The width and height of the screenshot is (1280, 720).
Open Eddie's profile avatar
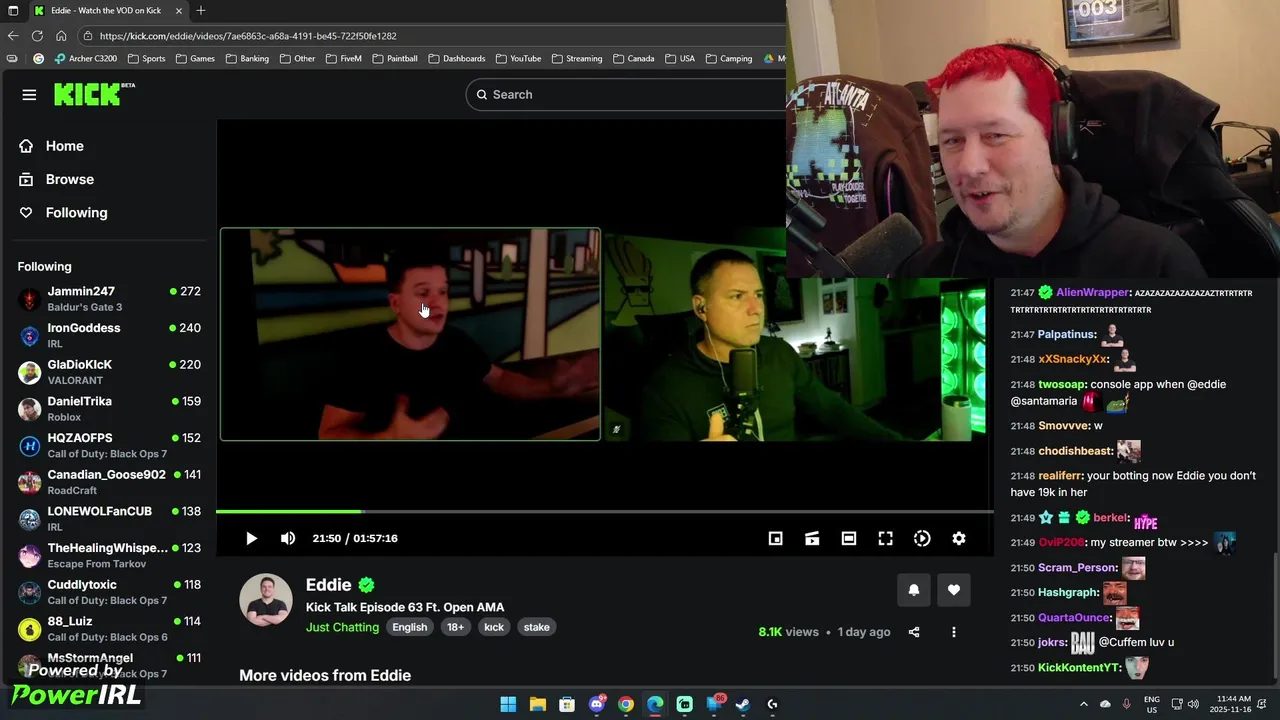tap(266, 600)
